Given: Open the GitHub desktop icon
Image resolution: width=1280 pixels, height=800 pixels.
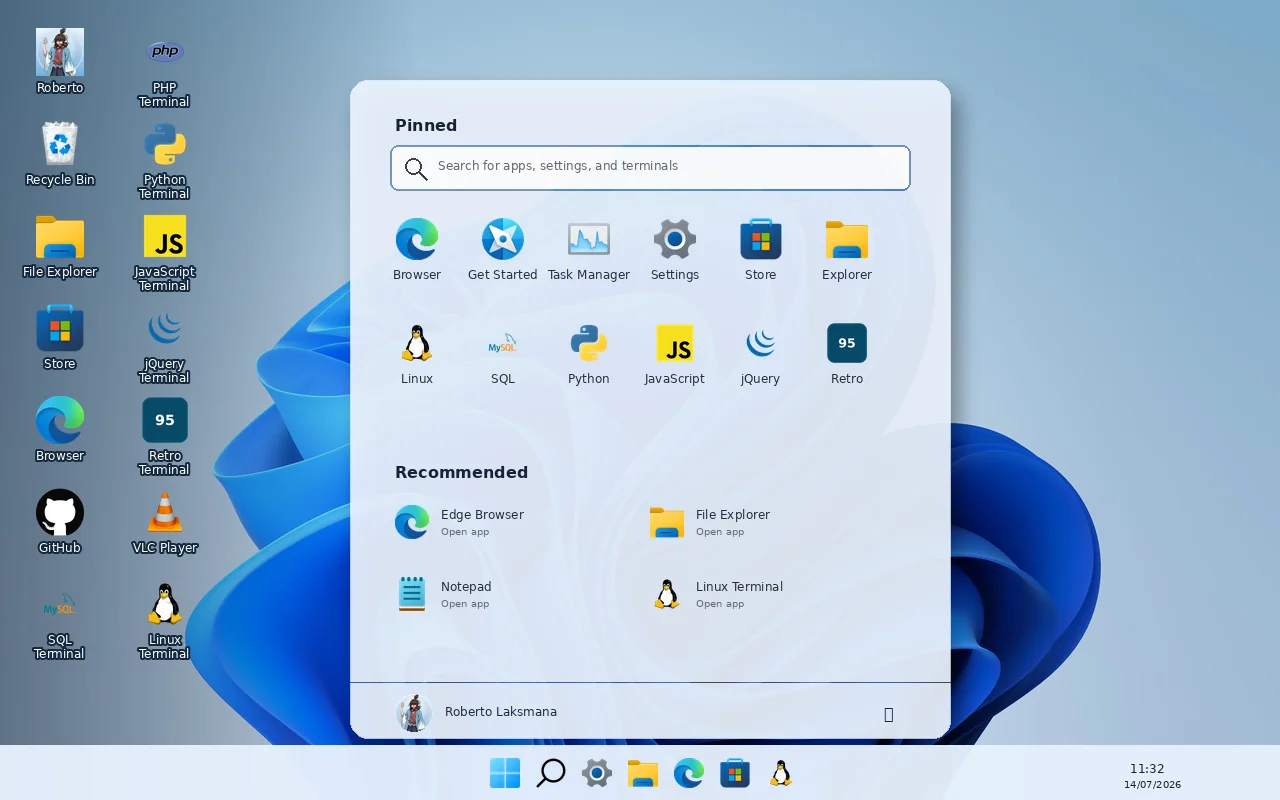Looking at the screenshot, I should pyautogui.click(x=60, y=521).
